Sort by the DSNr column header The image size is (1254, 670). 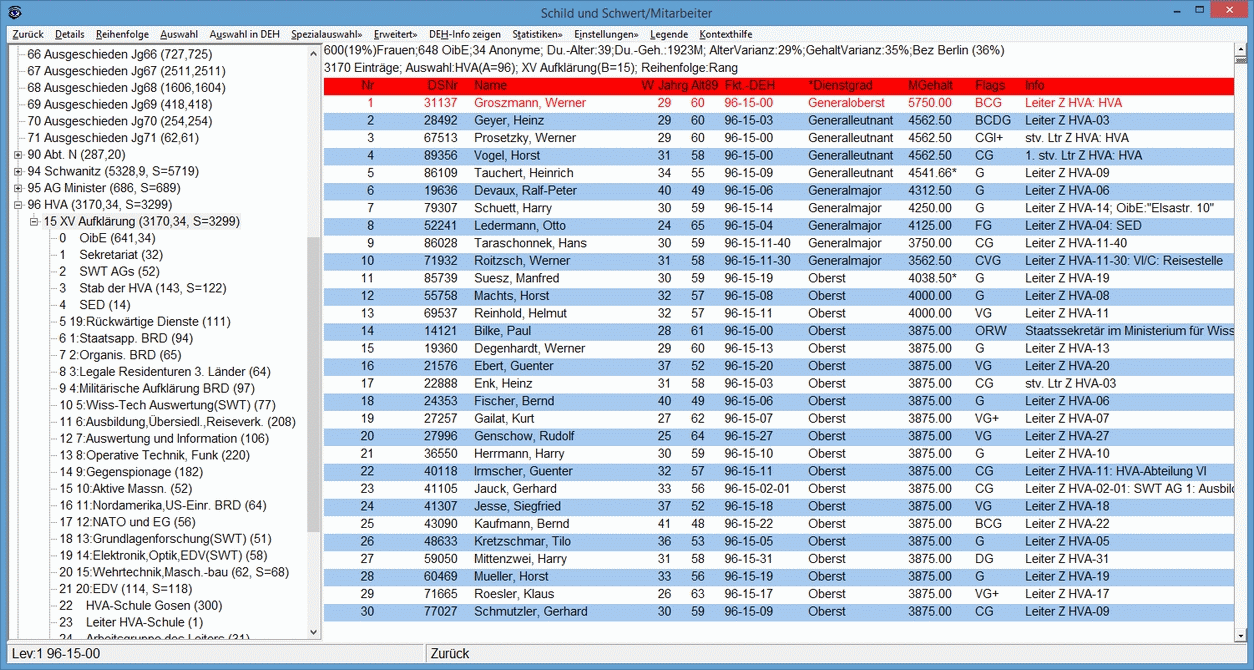441,86
